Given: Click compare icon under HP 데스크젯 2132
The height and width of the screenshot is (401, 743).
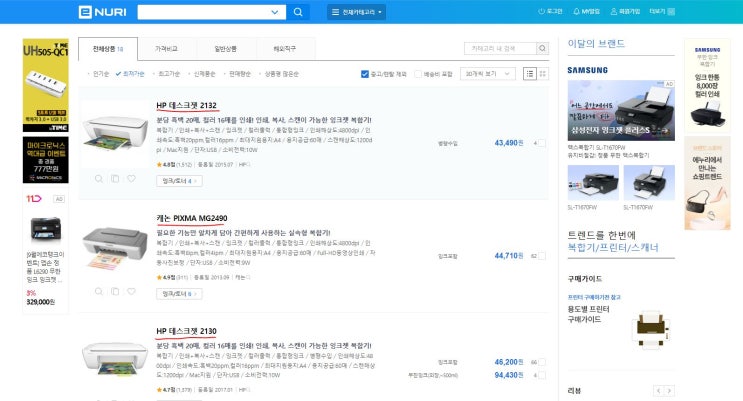Looking at the screenshot, I should [x=115, y=179].
